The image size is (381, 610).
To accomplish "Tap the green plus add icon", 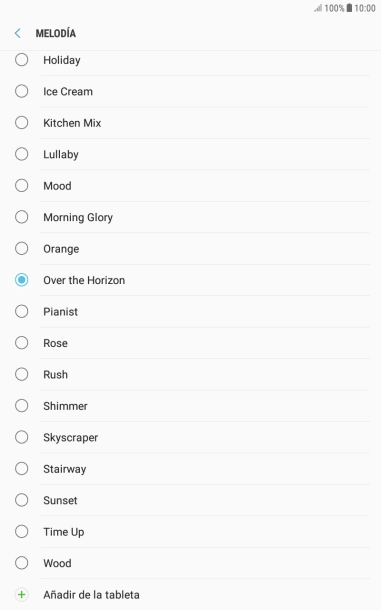I will [x=21, y=594].
